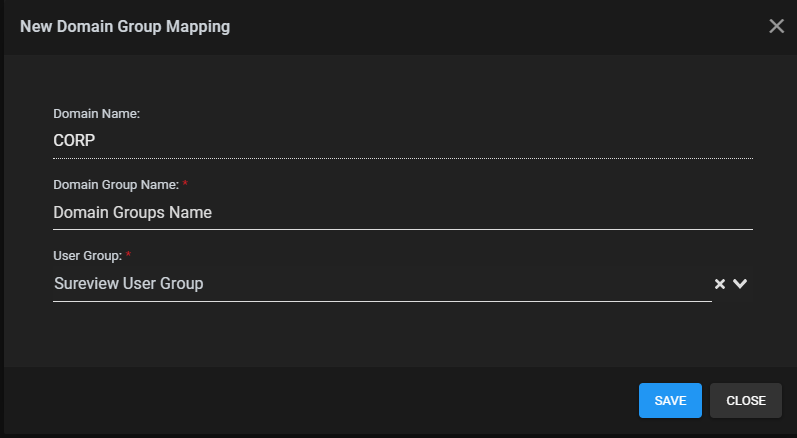
Task: Close the dialog with the top-right X icon
Action: pos(776,26)
